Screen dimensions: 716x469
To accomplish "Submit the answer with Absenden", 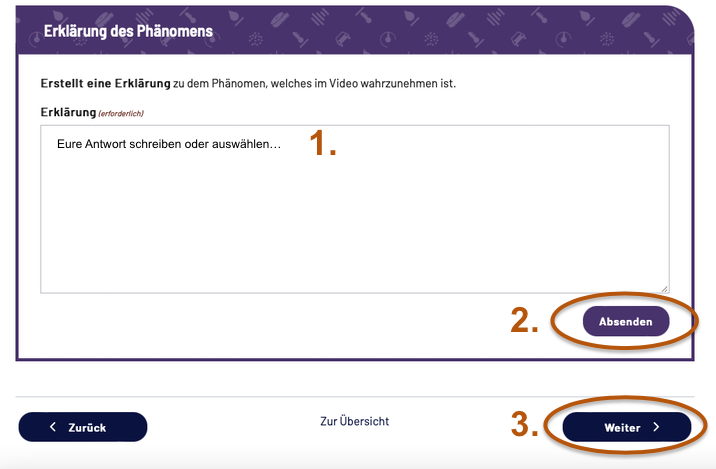I will tap(626, 322).
